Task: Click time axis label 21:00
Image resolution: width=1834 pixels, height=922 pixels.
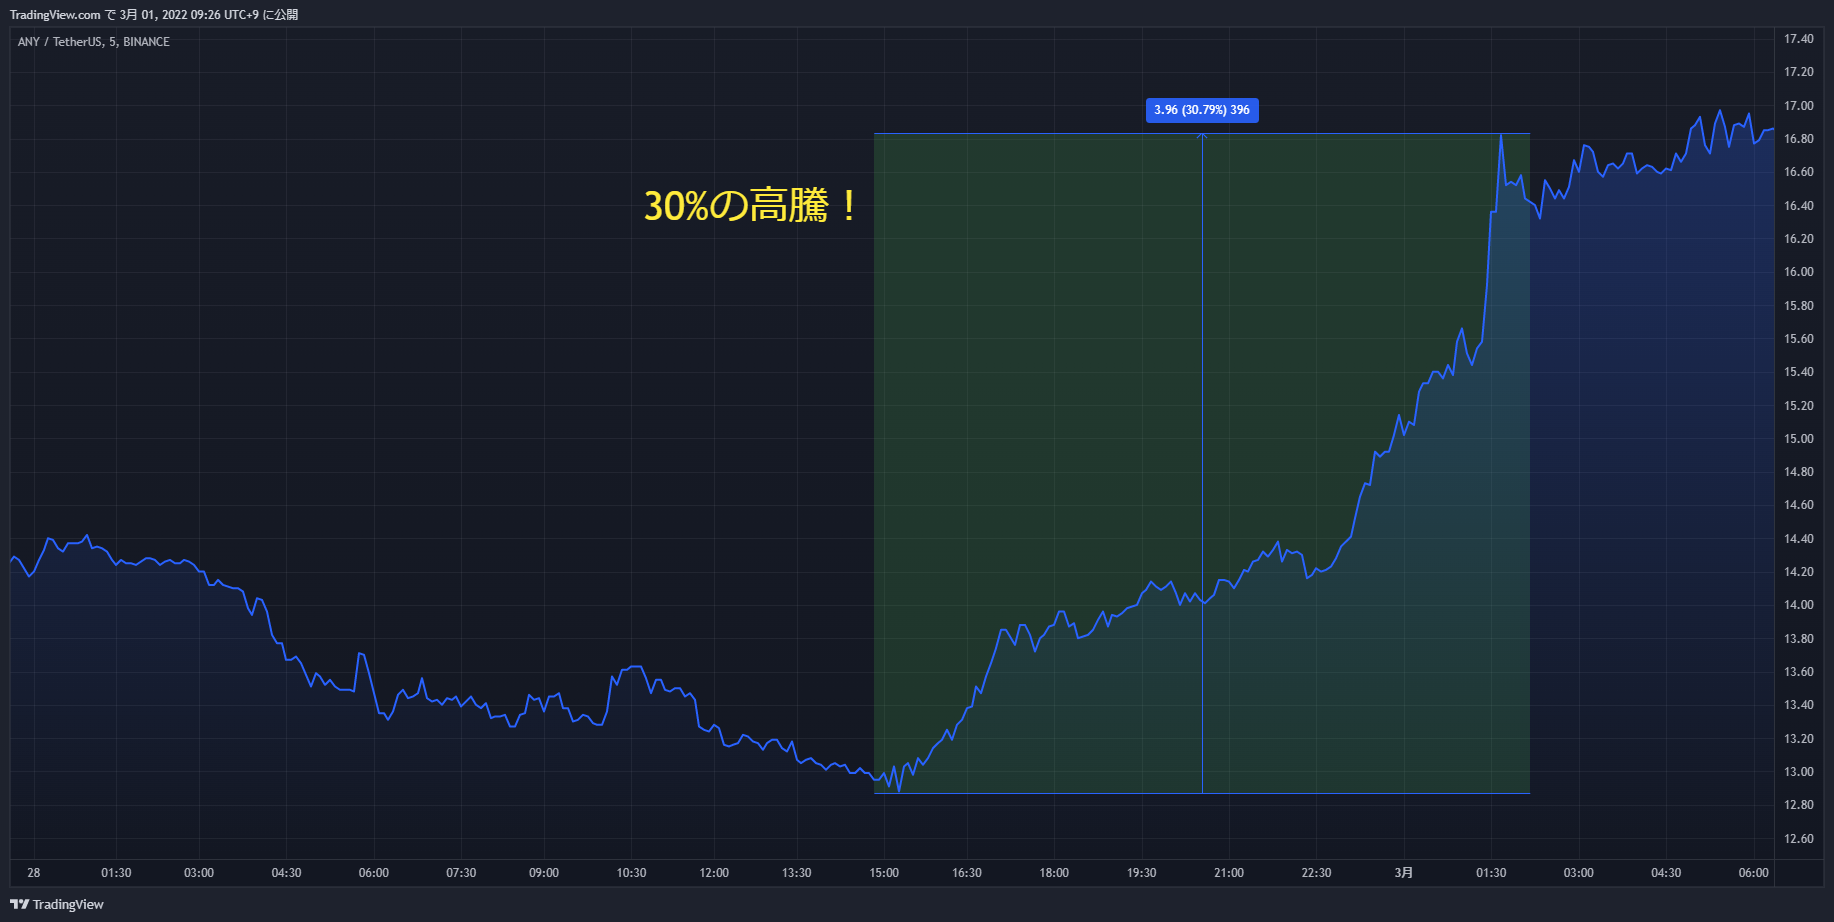Action: 1229,873
